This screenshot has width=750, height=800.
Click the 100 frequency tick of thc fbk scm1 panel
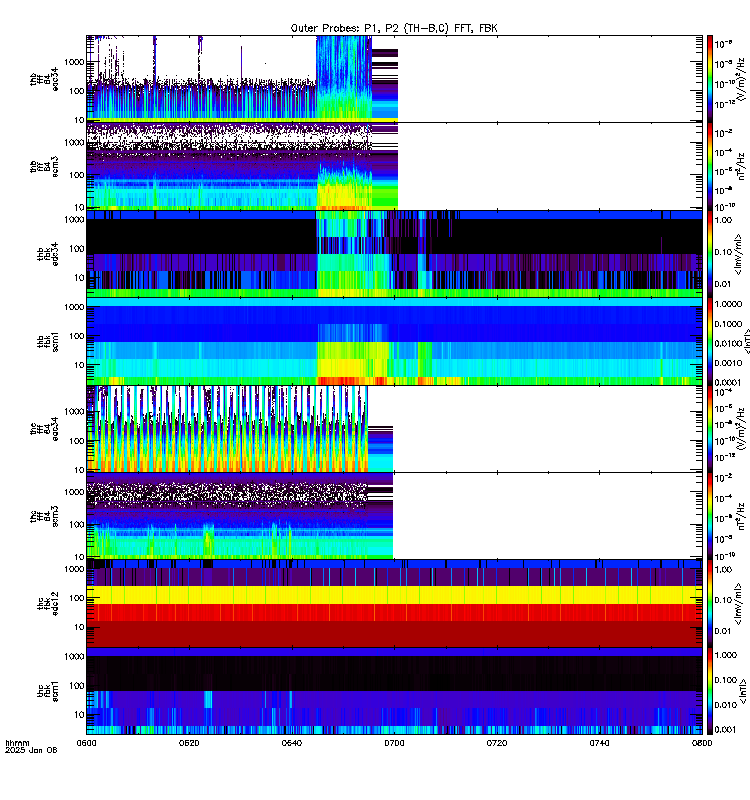pyautogui.click(x=77, y=686)
